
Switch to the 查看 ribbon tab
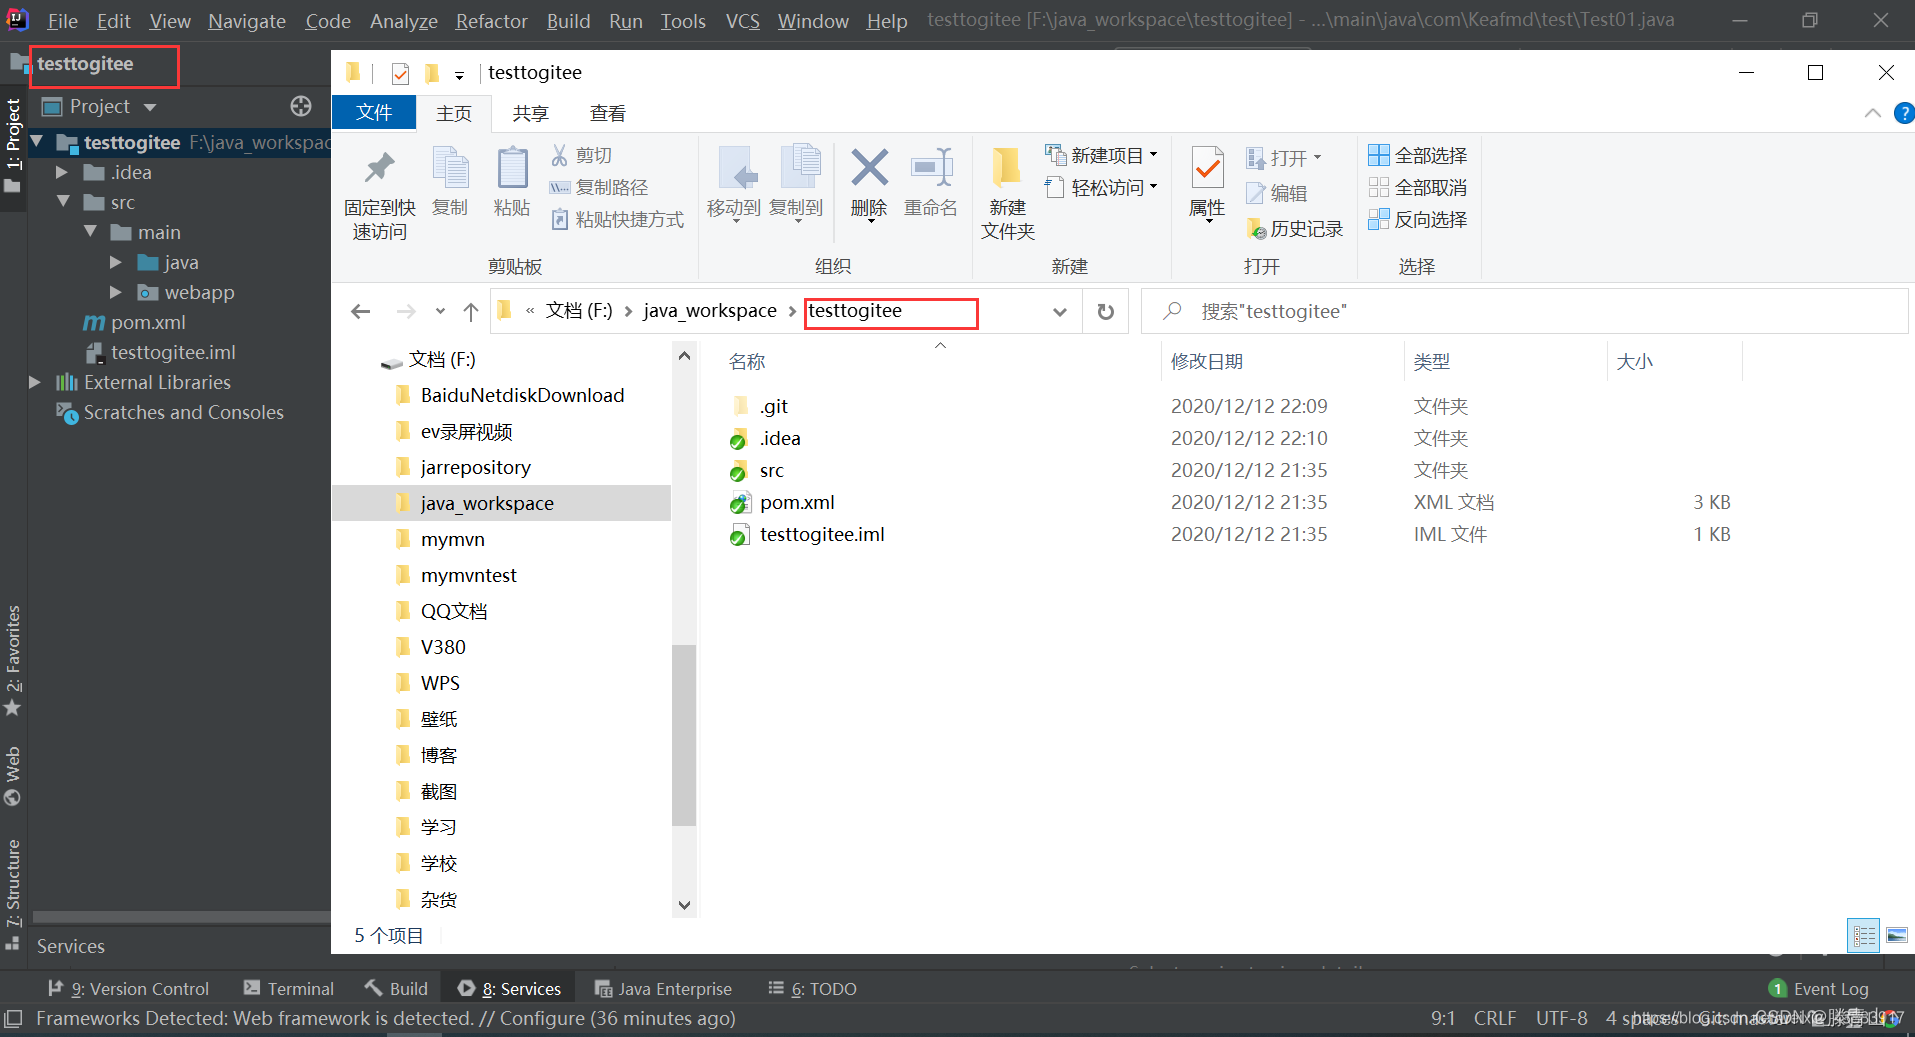click(x=607, y=113)
